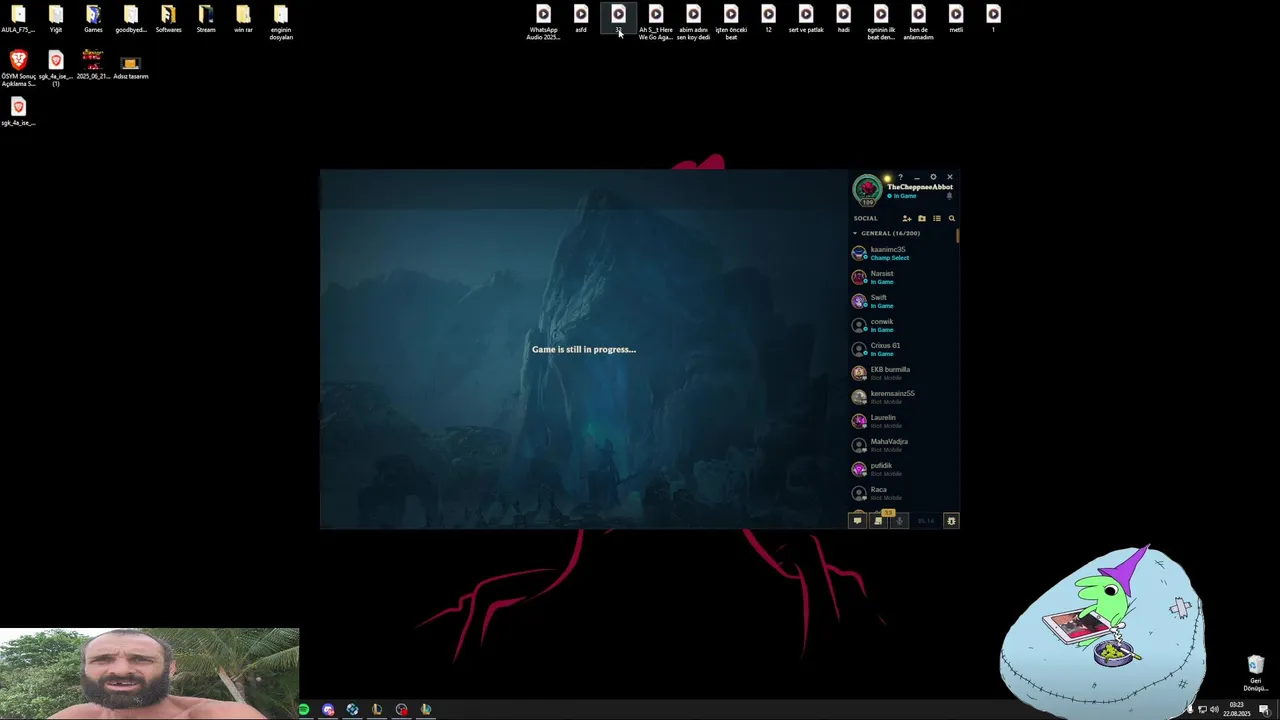Select the 'işten önceki beat' audio file
The image size is (1280, 720).
(x=731, y=22)
